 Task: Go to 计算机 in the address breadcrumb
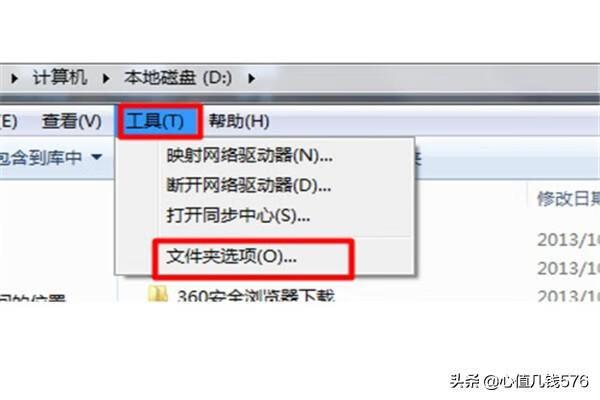[x=60, y=78]
